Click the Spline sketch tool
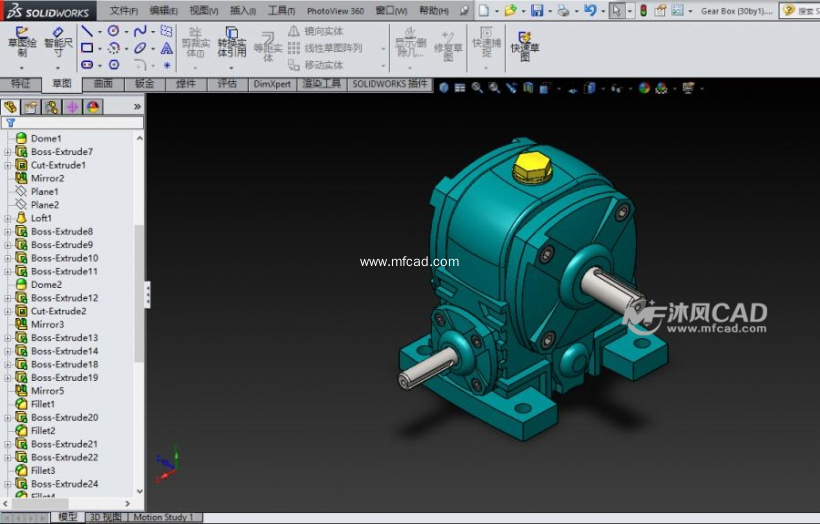The width and height of the screenshot is (820, 524). click(140, 31)
